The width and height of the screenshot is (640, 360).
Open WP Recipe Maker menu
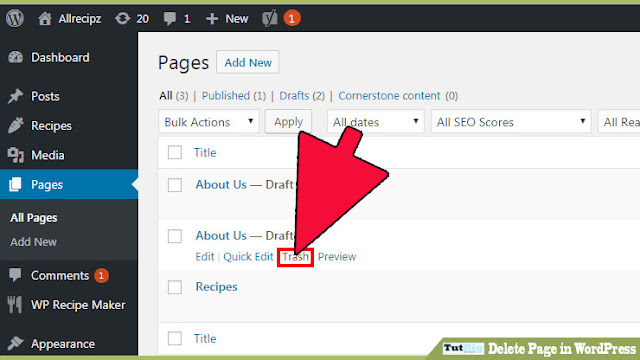pyautogui.click(x=78, y=305)
